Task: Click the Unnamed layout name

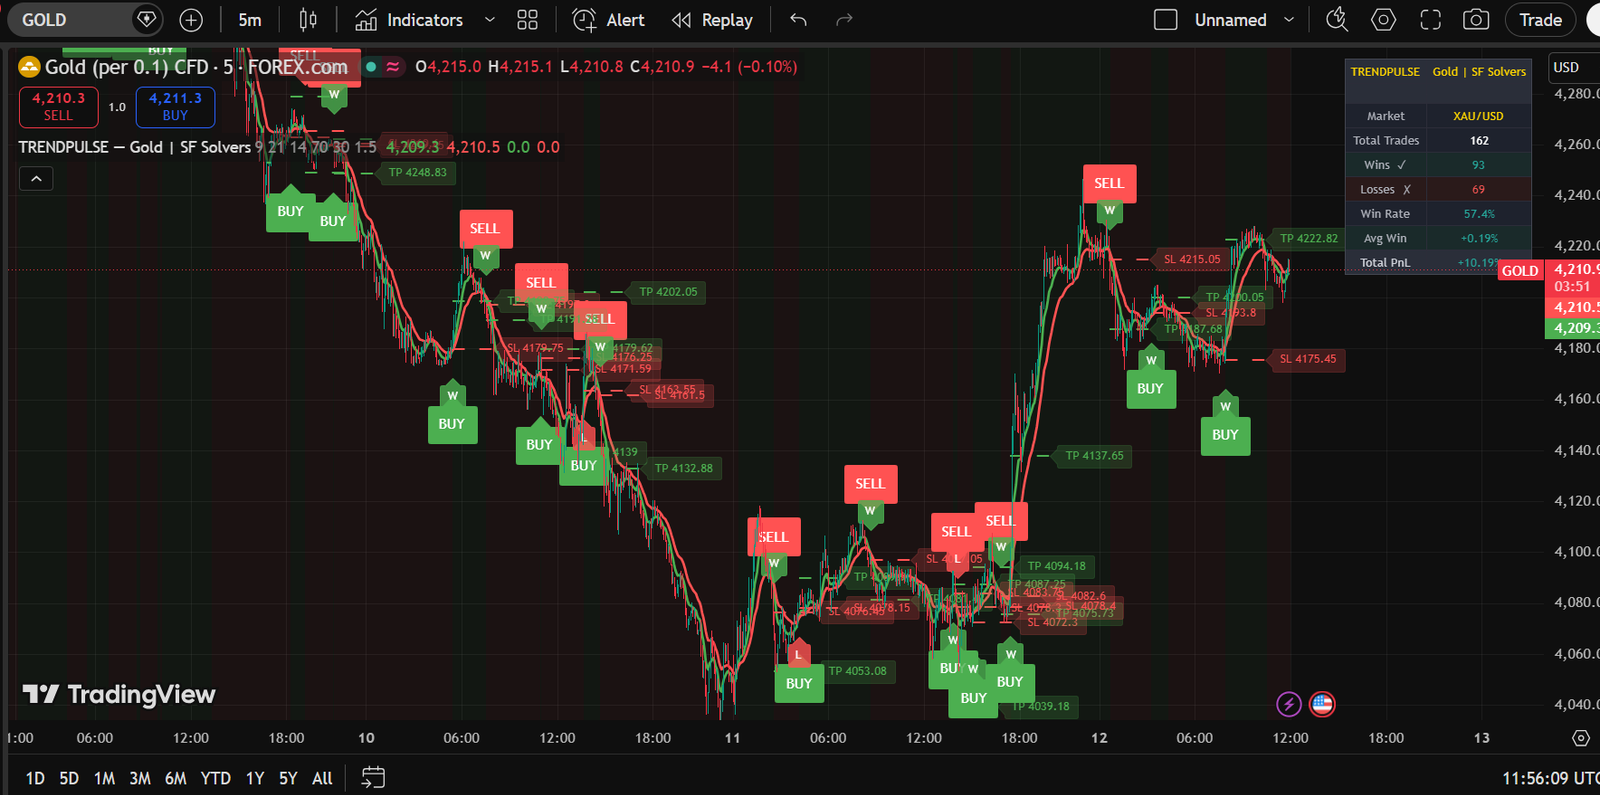Action: [1230, 20]
